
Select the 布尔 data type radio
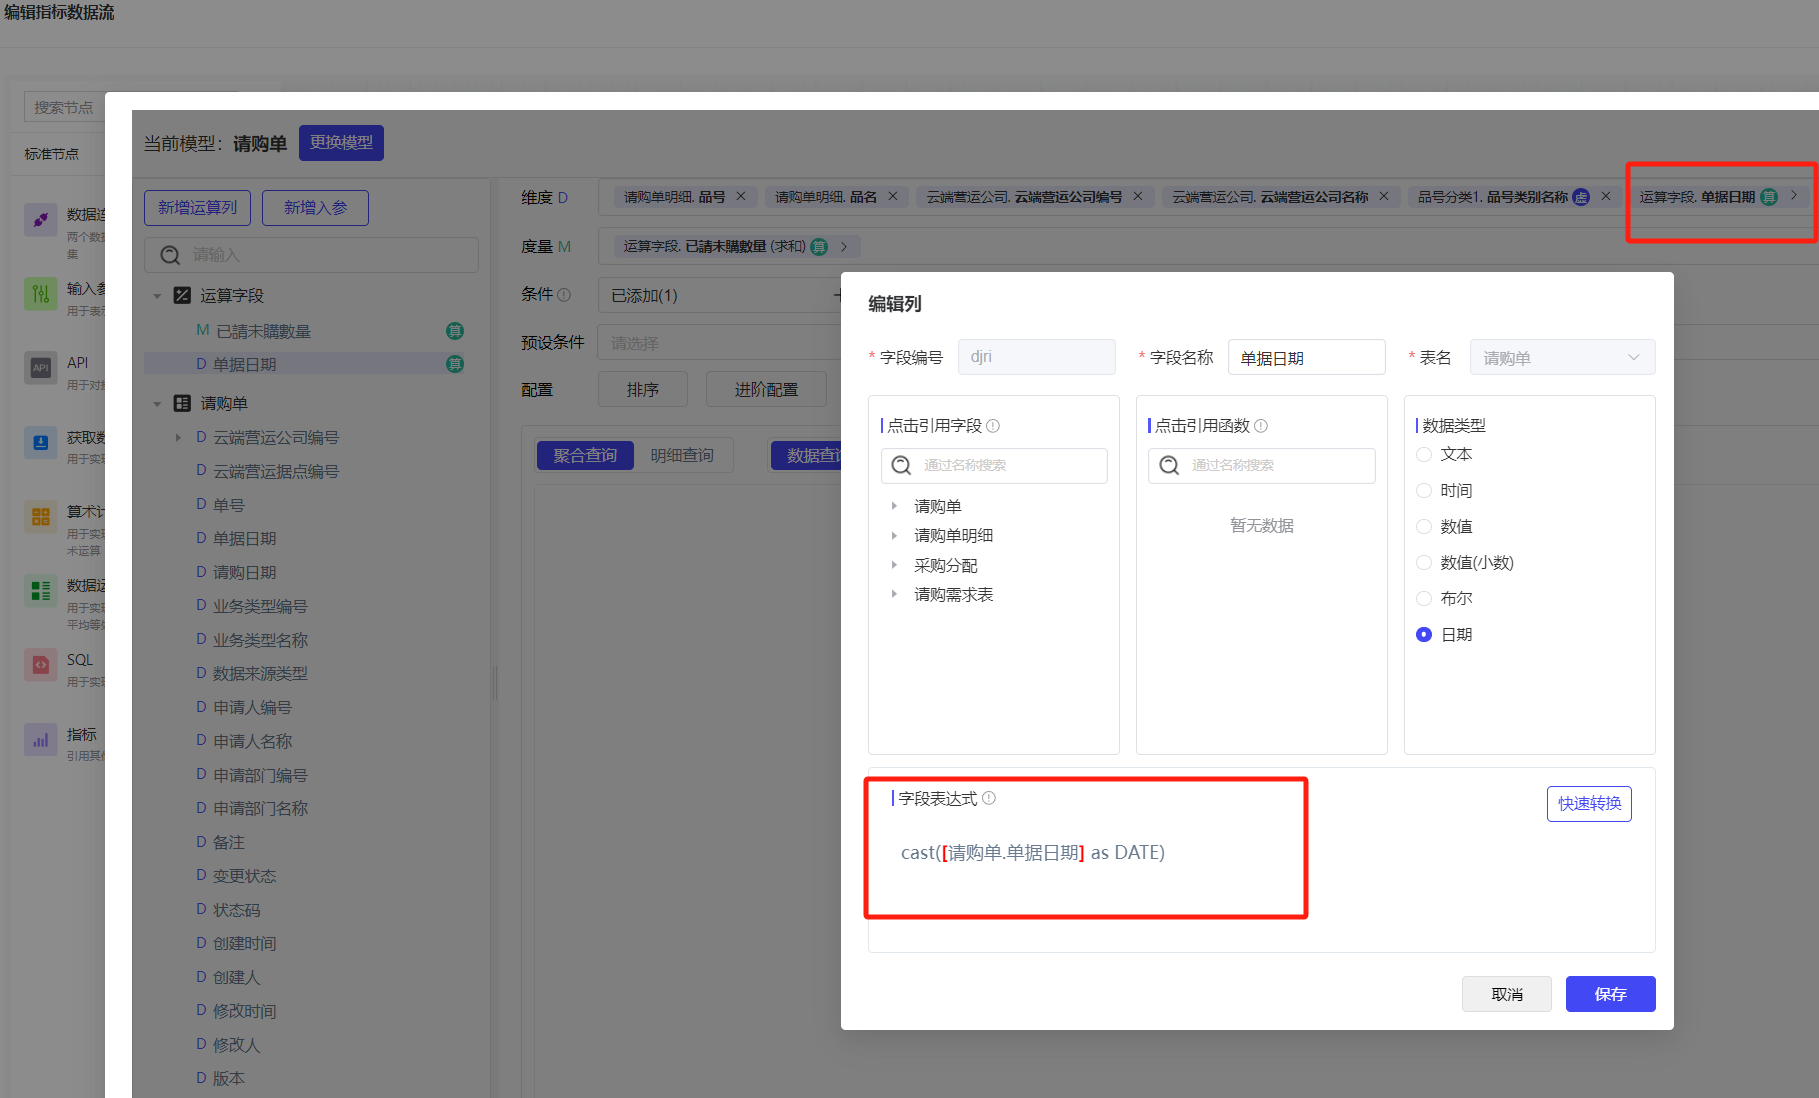tap(1424, 598)
